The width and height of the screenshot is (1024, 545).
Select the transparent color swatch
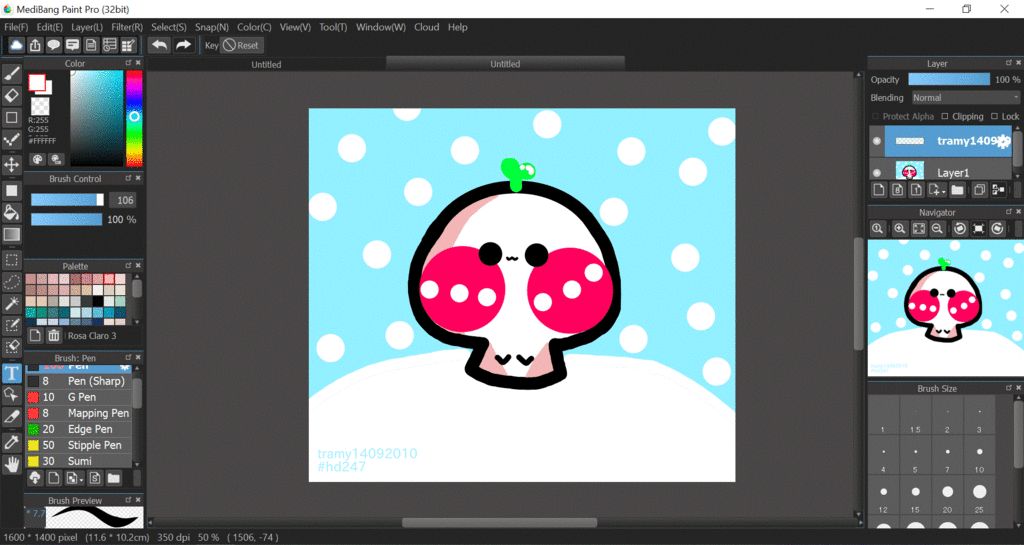pos(40,106)
